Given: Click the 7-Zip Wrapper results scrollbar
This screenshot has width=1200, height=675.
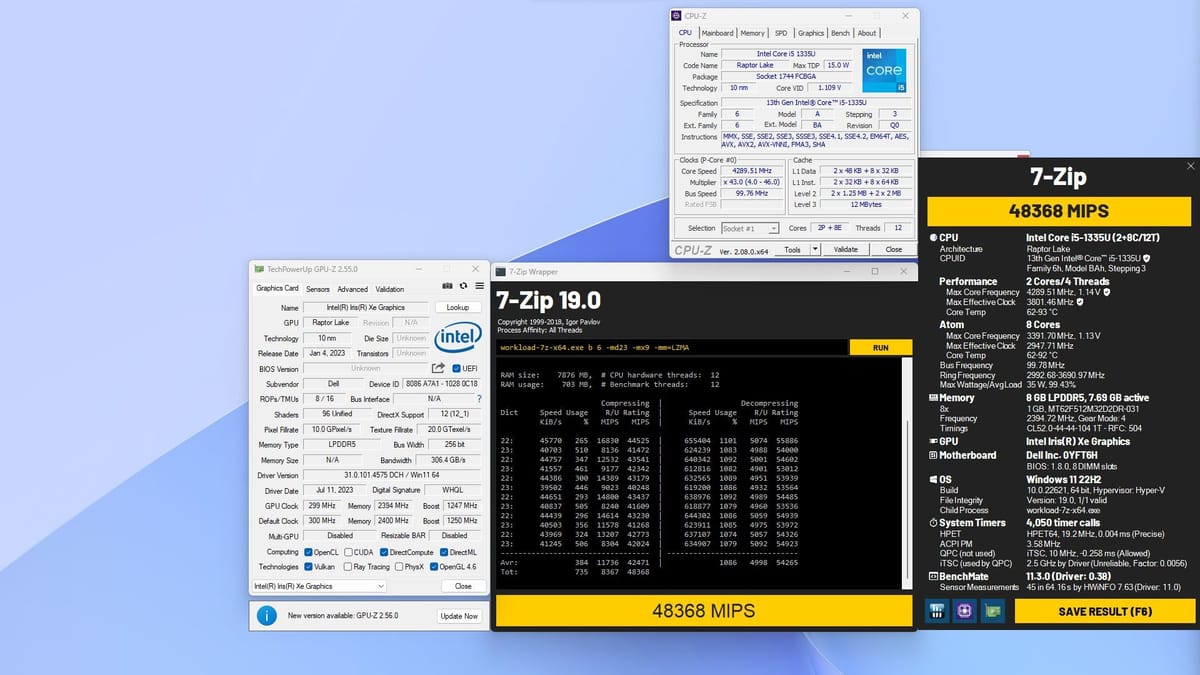Looking at the screenshot, I should pos(908,470).
